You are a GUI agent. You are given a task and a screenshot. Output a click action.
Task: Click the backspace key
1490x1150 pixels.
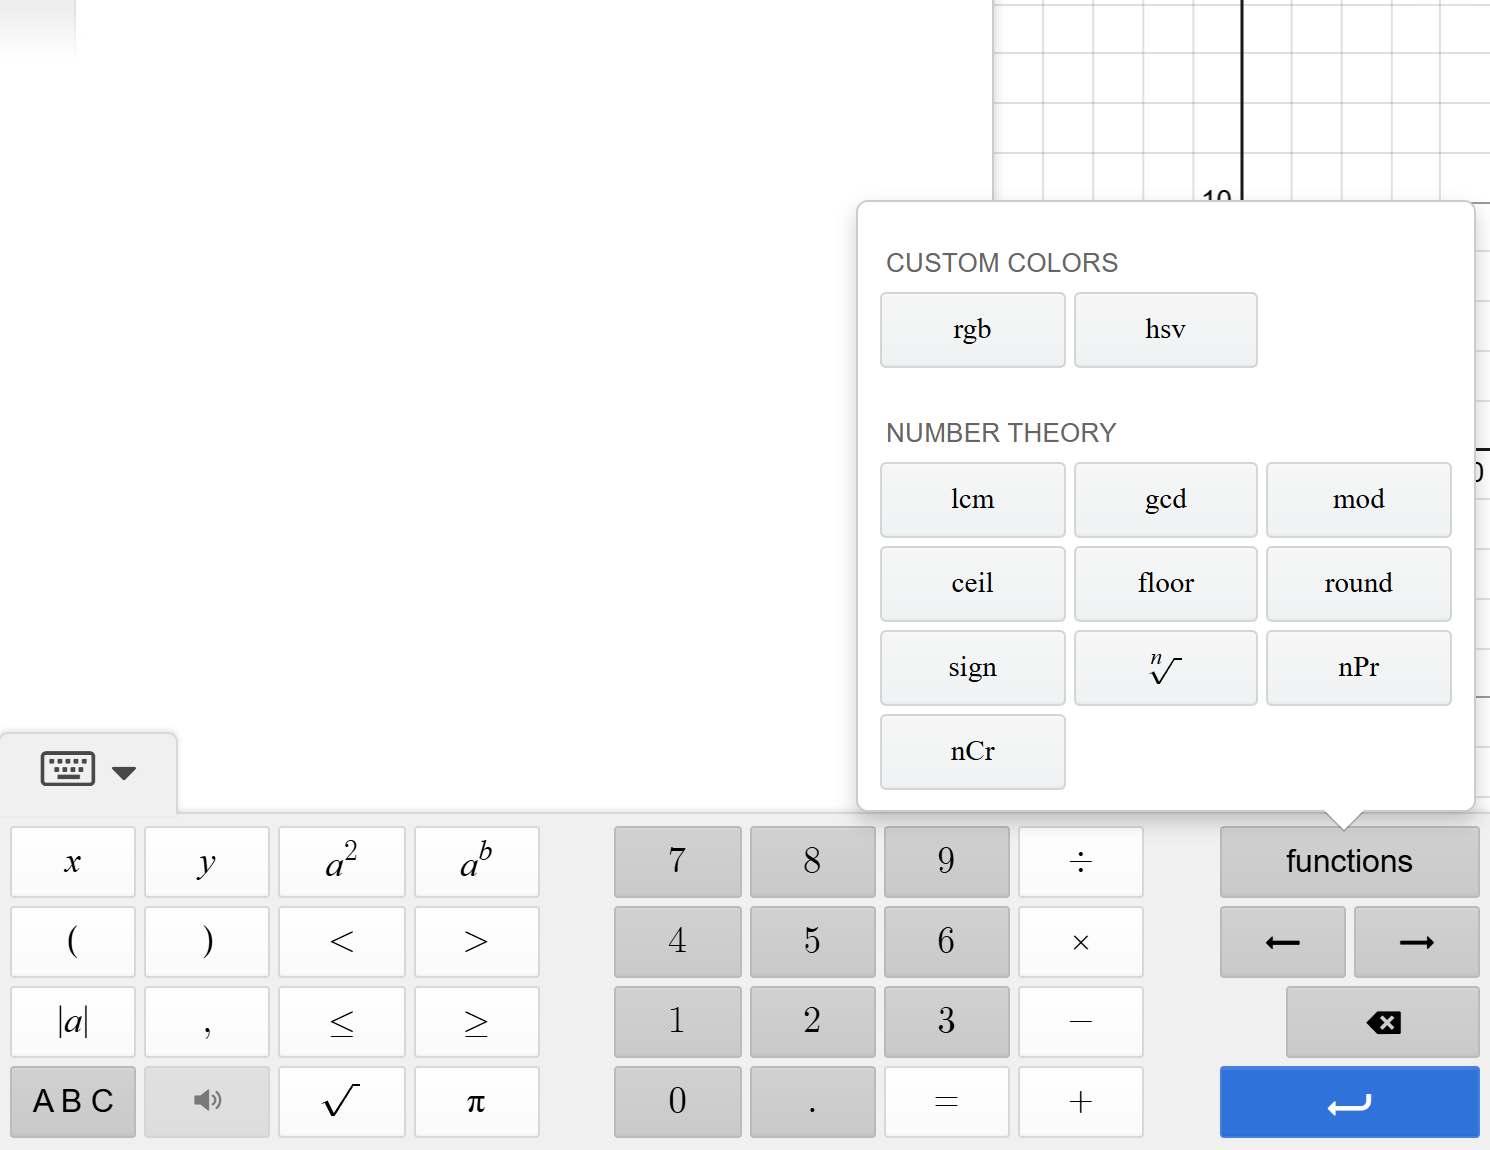click(1382, 1021)
